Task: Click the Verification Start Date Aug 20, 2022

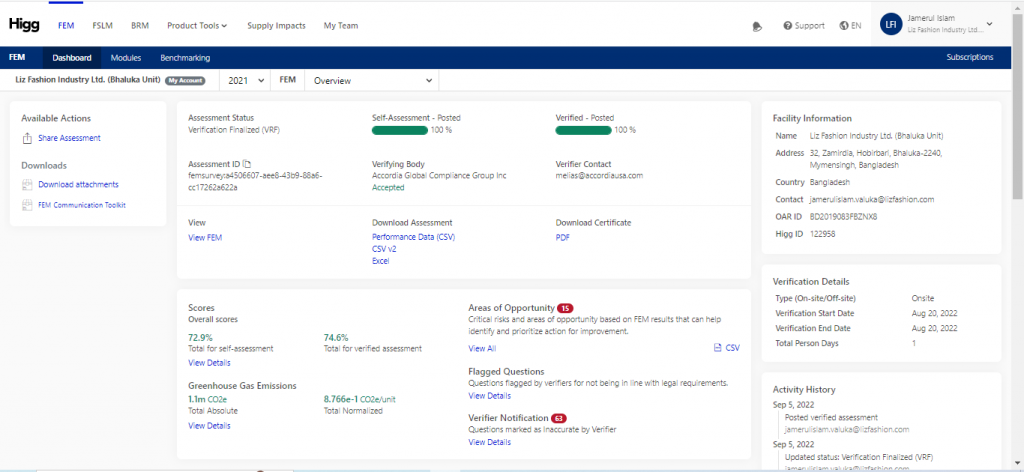Action: (935, 313)
